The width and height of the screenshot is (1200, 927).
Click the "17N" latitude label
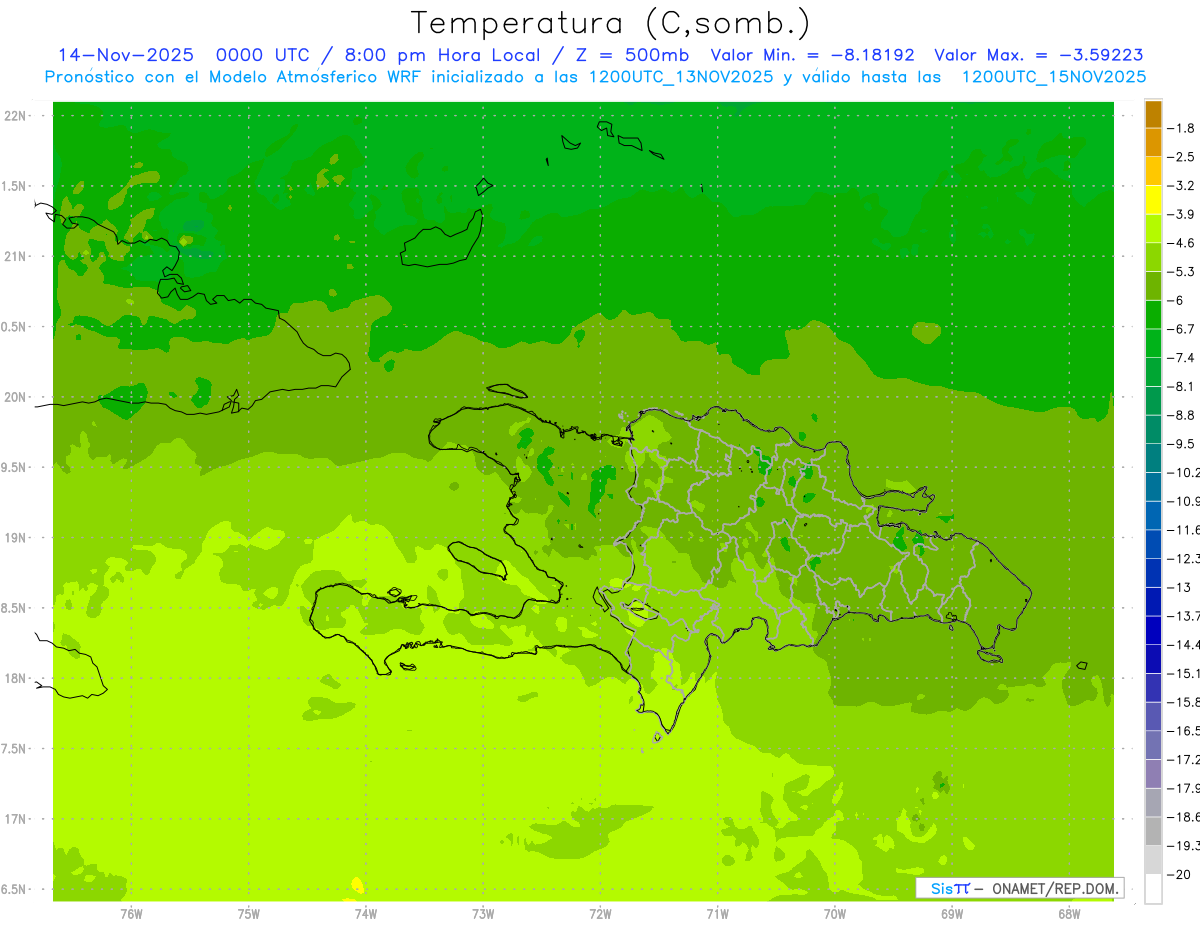click(x=15, y=819)
